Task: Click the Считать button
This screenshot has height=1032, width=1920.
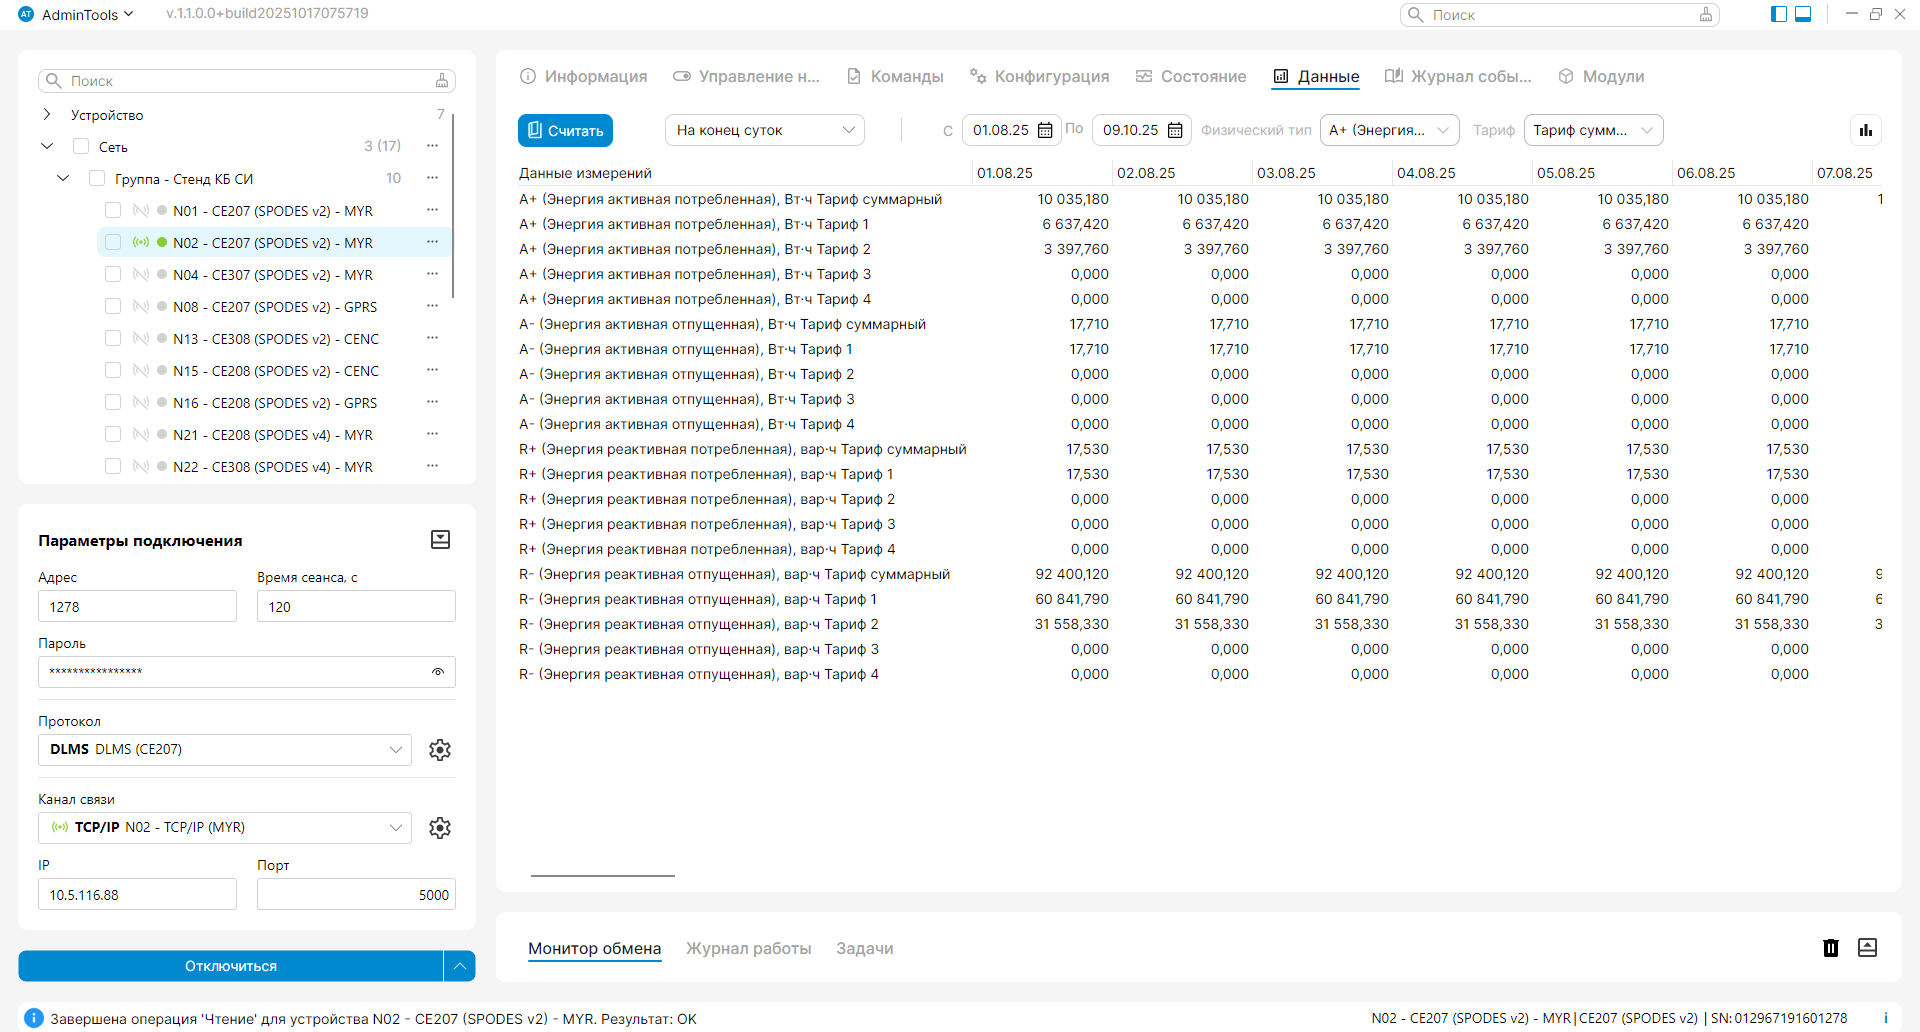Action: 565,130
